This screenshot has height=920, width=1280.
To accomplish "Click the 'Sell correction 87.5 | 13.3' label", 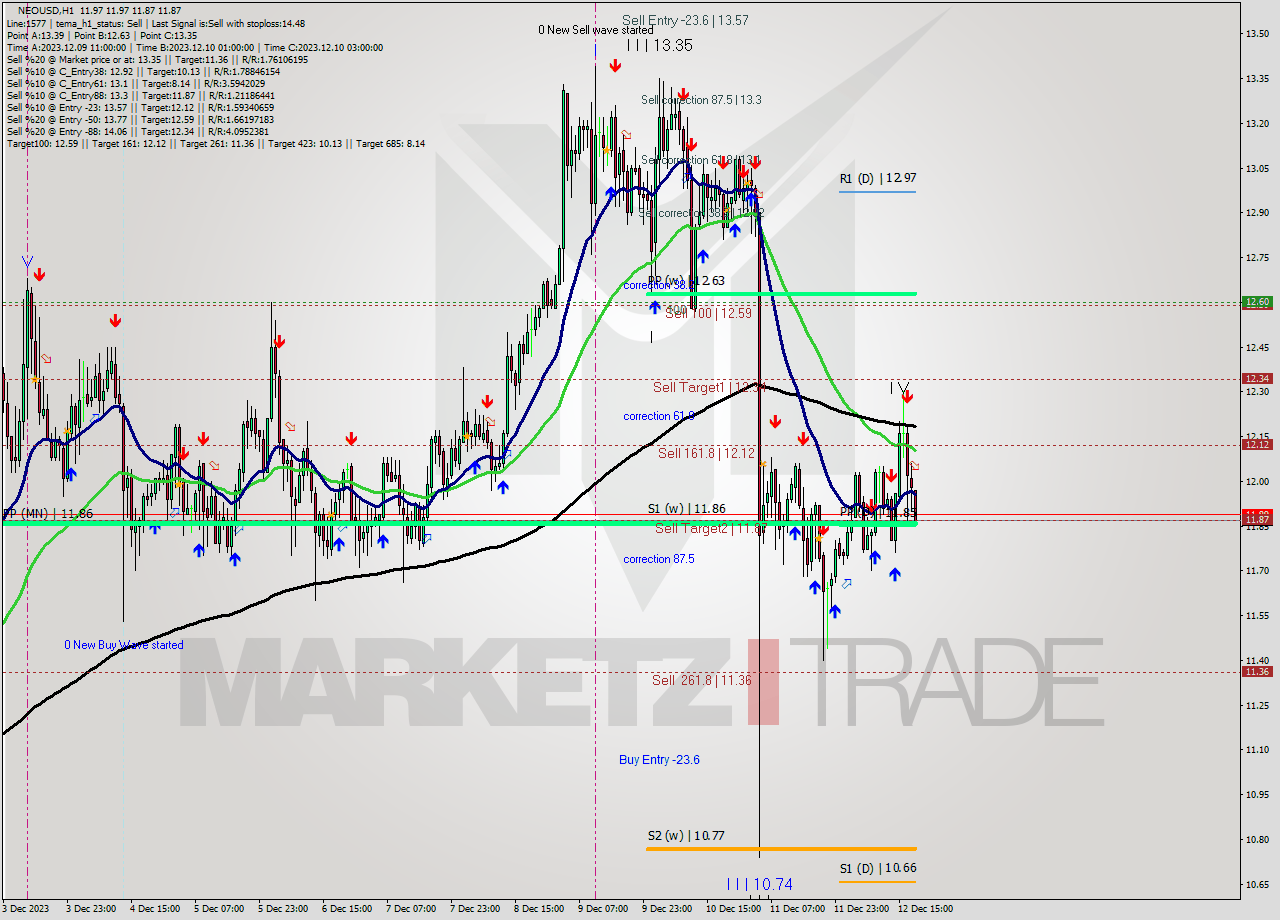I will click(701, 100).
